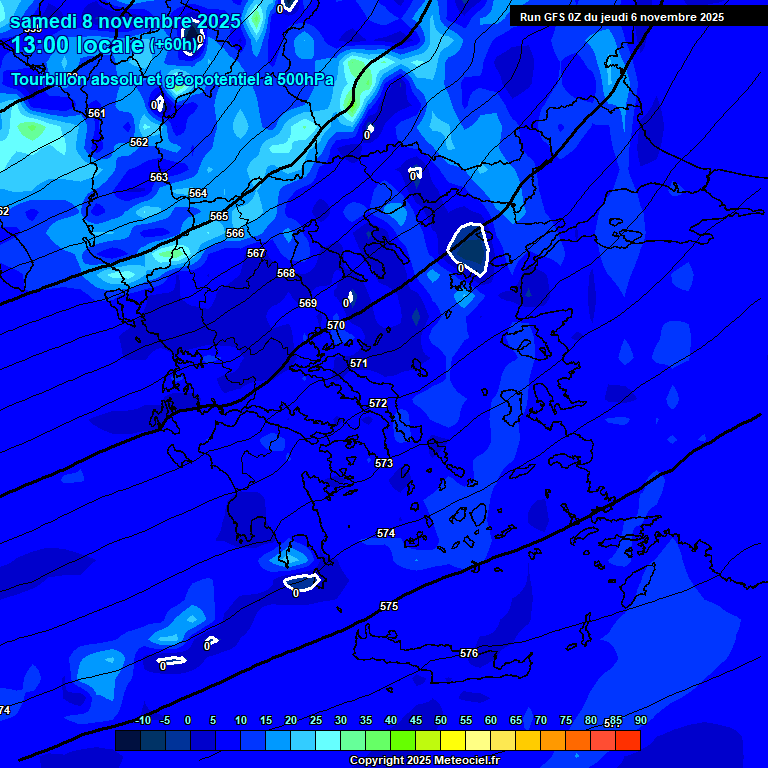Viewport: 768px width, 768px height.
Task: Select the bright yellow swatch under 50
Action: (x=452, y=741)
